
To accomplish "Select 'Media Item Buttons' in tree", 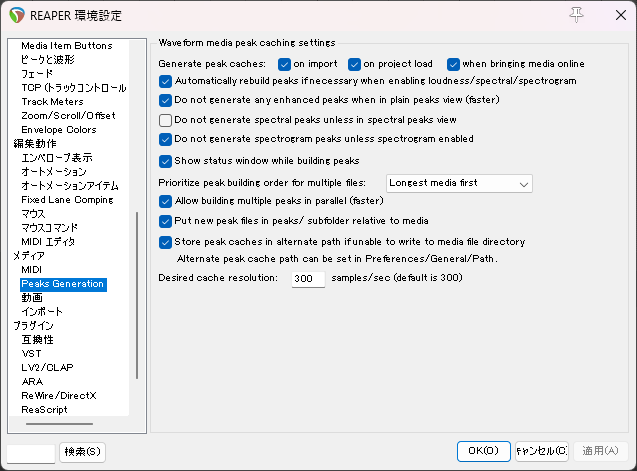I will click(x=67, y=46).
